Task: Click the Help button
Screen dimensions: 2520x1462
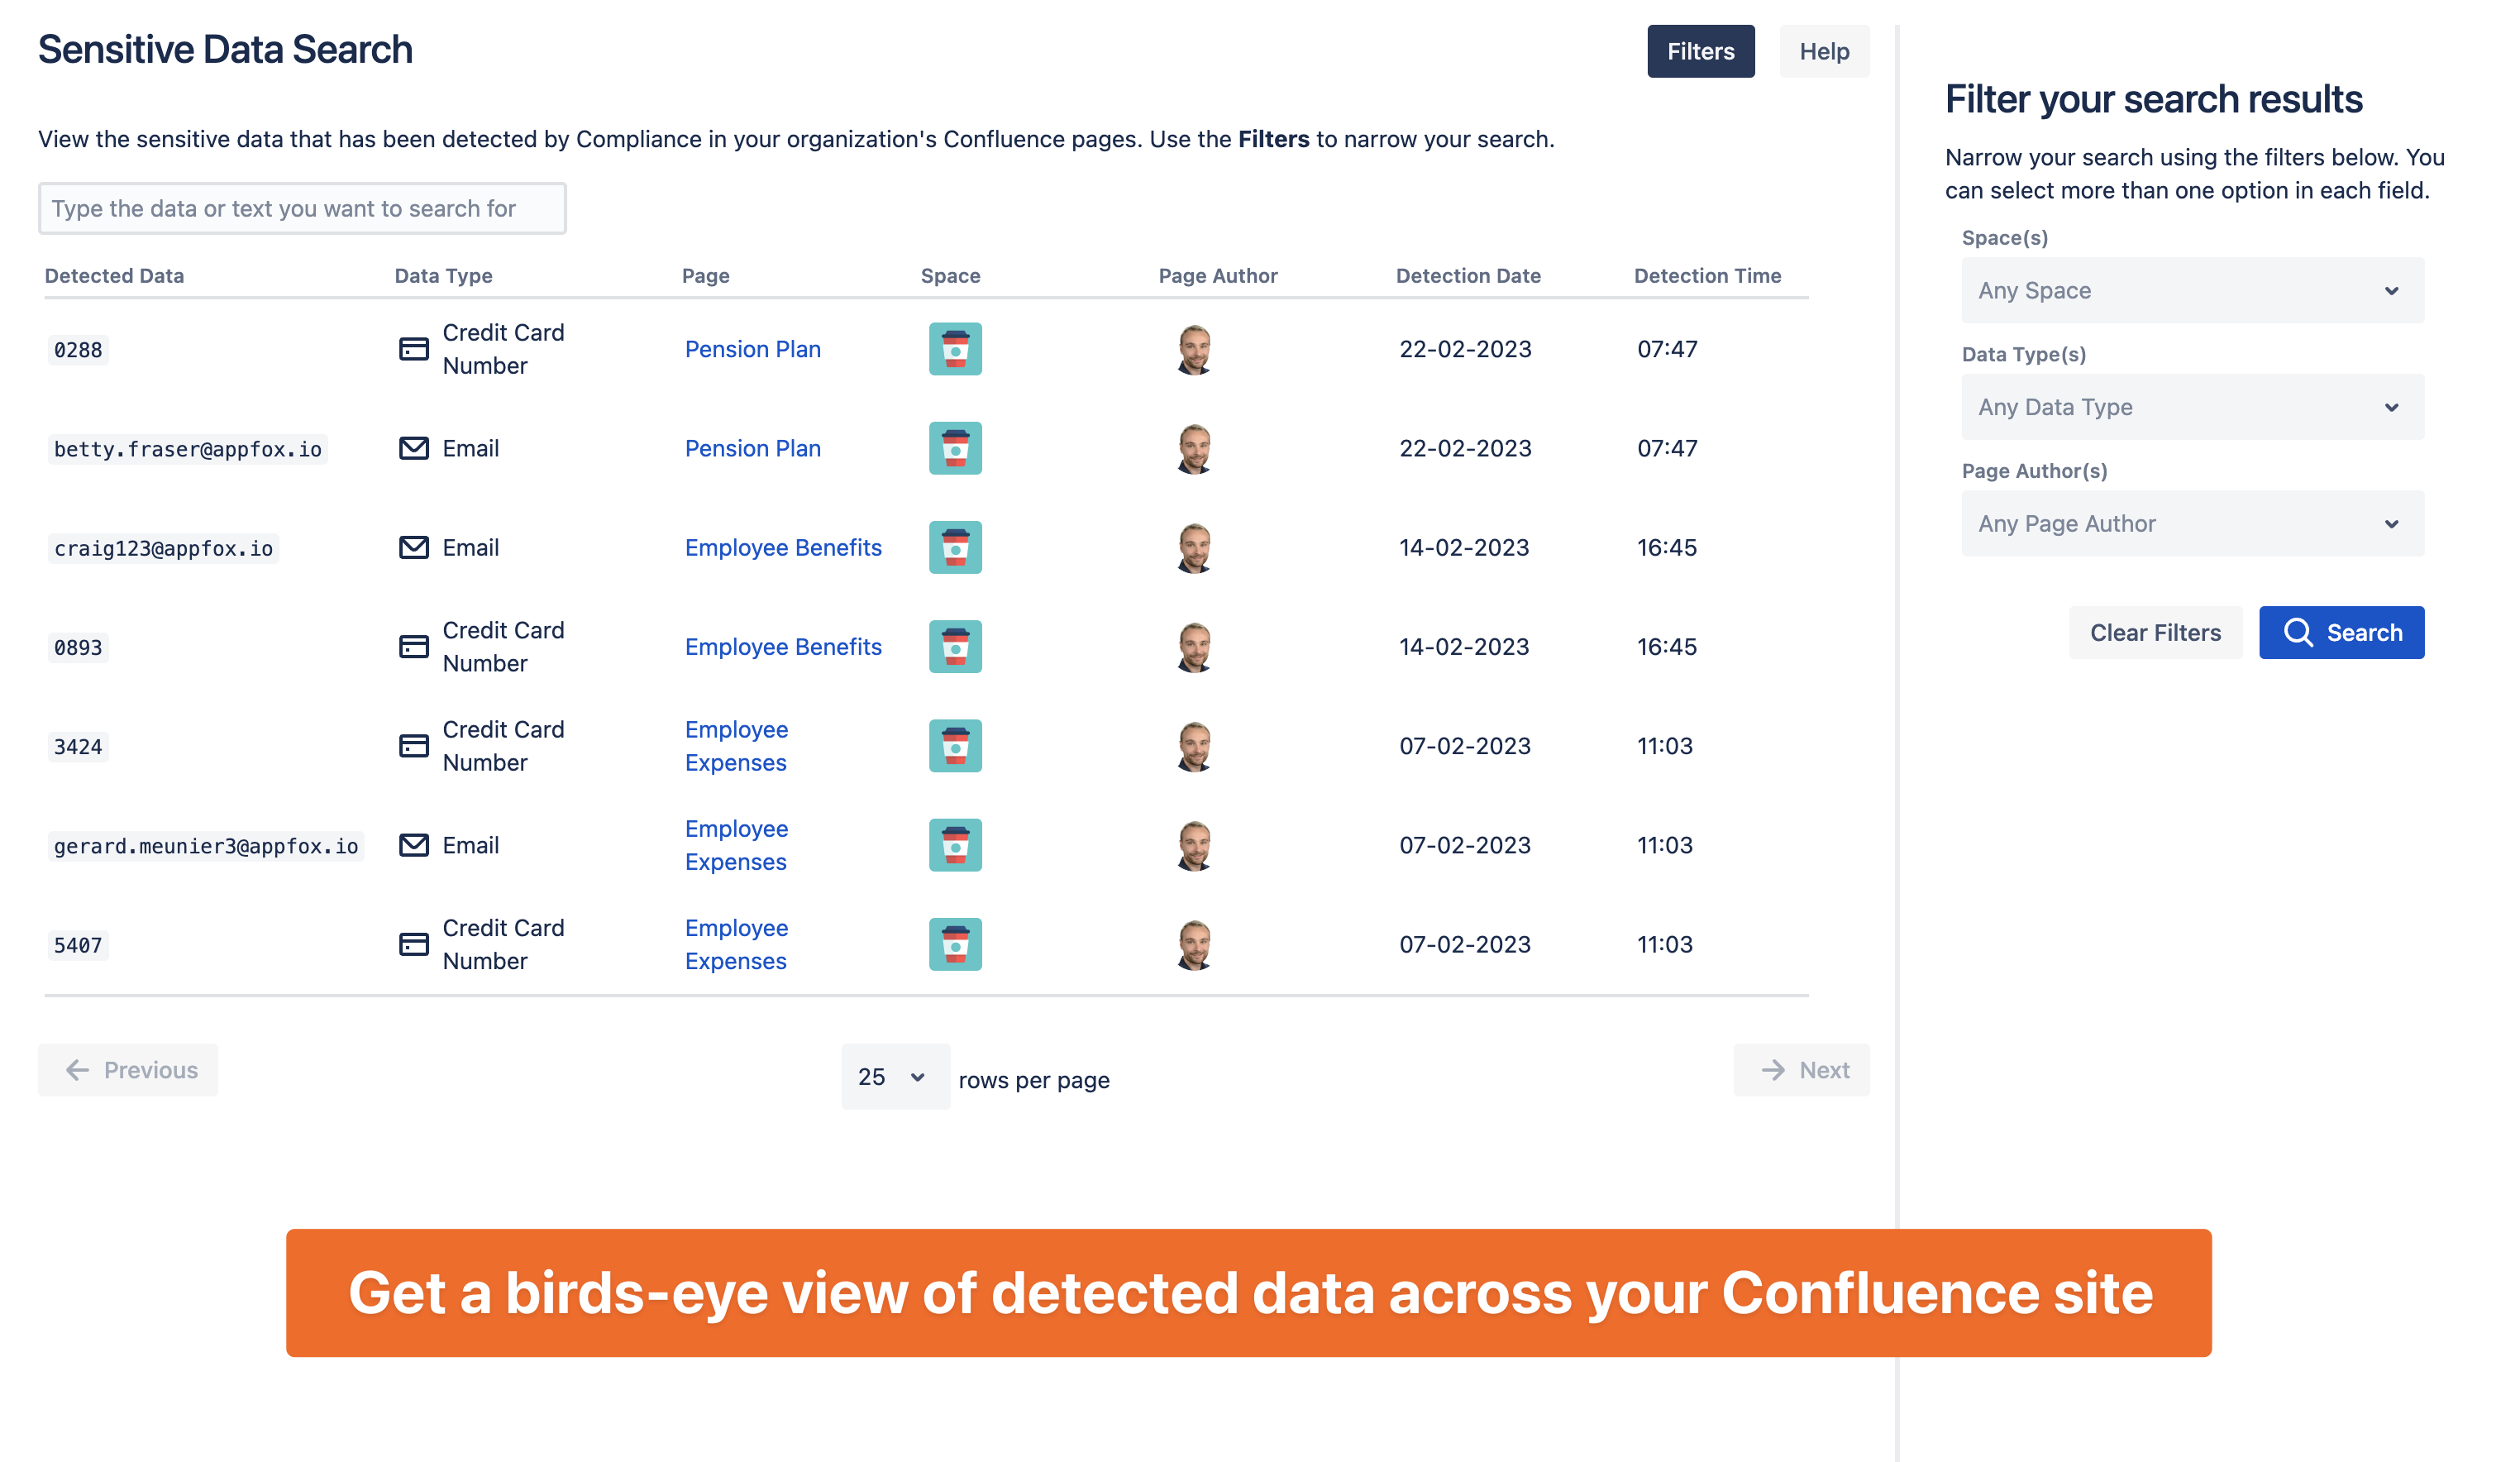Action: pos(1824,51)
